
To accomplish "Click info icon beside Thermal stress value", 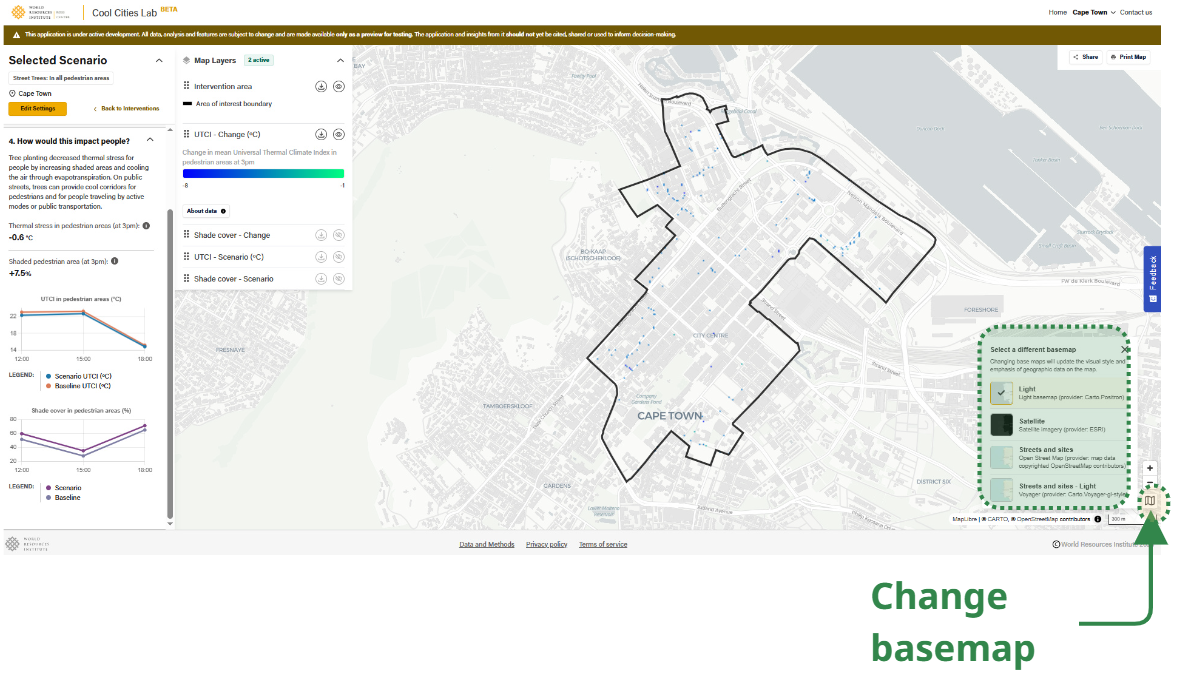I will click(146, 226).
